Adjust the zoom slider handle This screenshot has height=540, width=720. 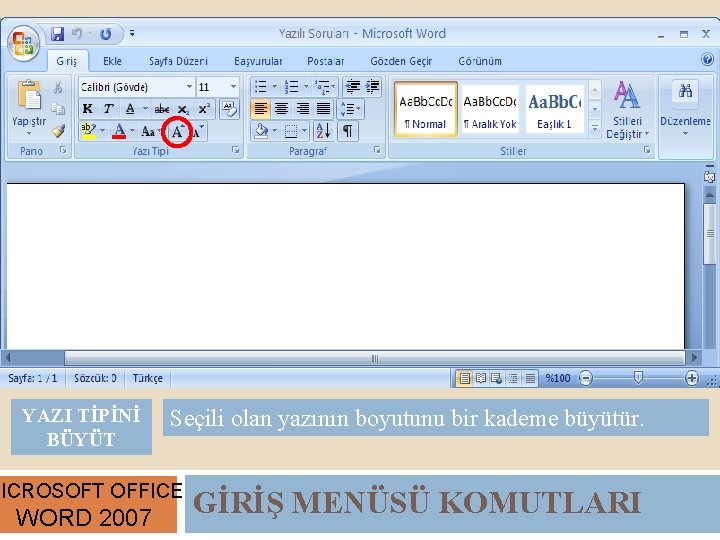pos(638,377)
